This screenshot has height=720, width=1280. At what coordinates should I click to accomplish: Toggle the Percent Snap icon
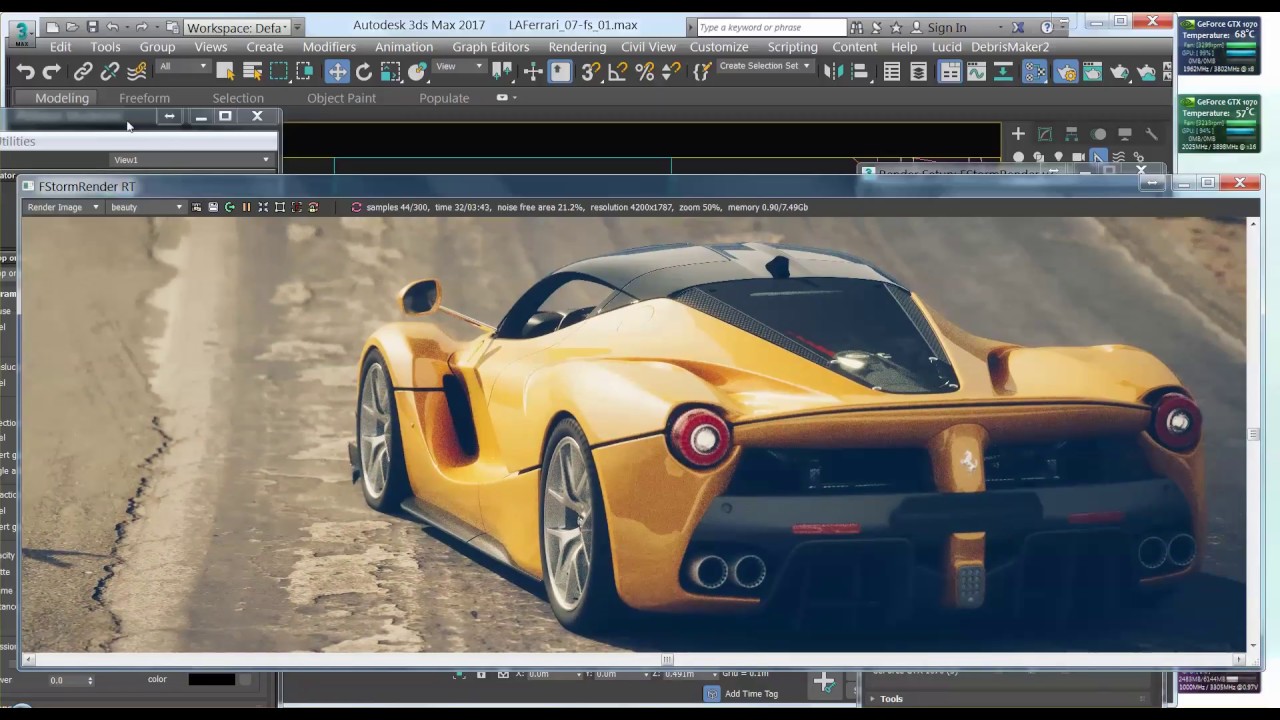[645, 71]
